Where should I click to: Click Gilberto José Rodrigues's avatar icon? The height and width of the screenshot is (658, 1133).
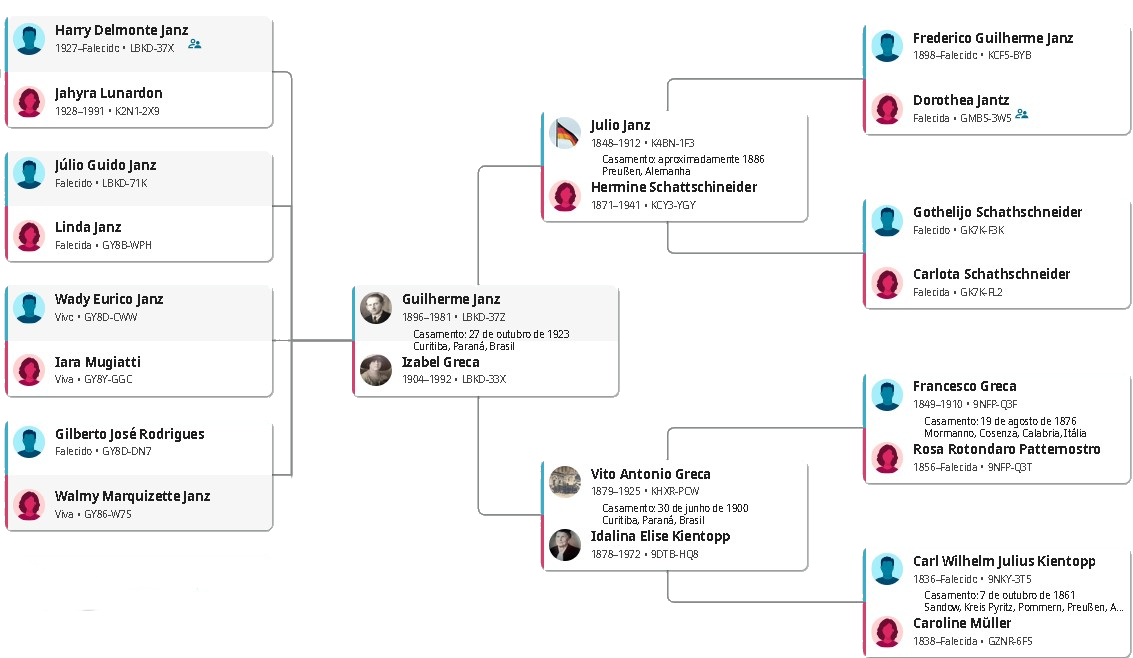click(30, 442)
